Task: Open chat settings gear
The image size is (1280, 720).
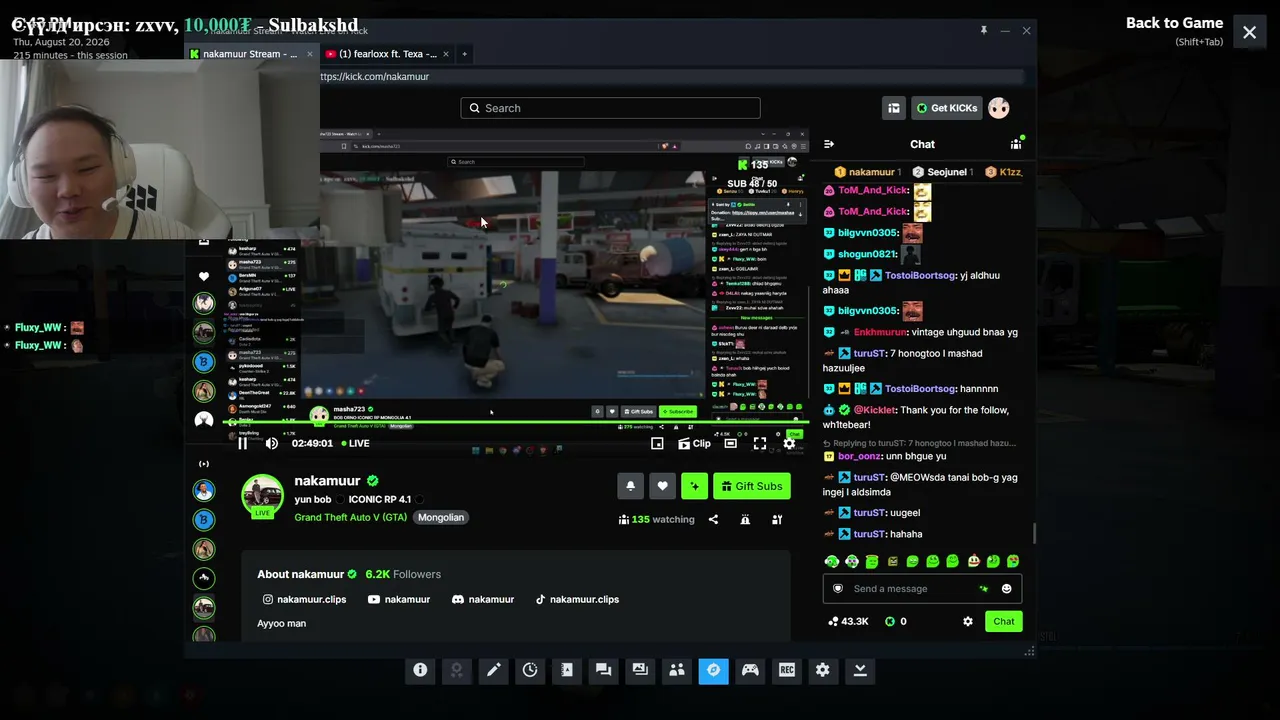Action: 968,621
